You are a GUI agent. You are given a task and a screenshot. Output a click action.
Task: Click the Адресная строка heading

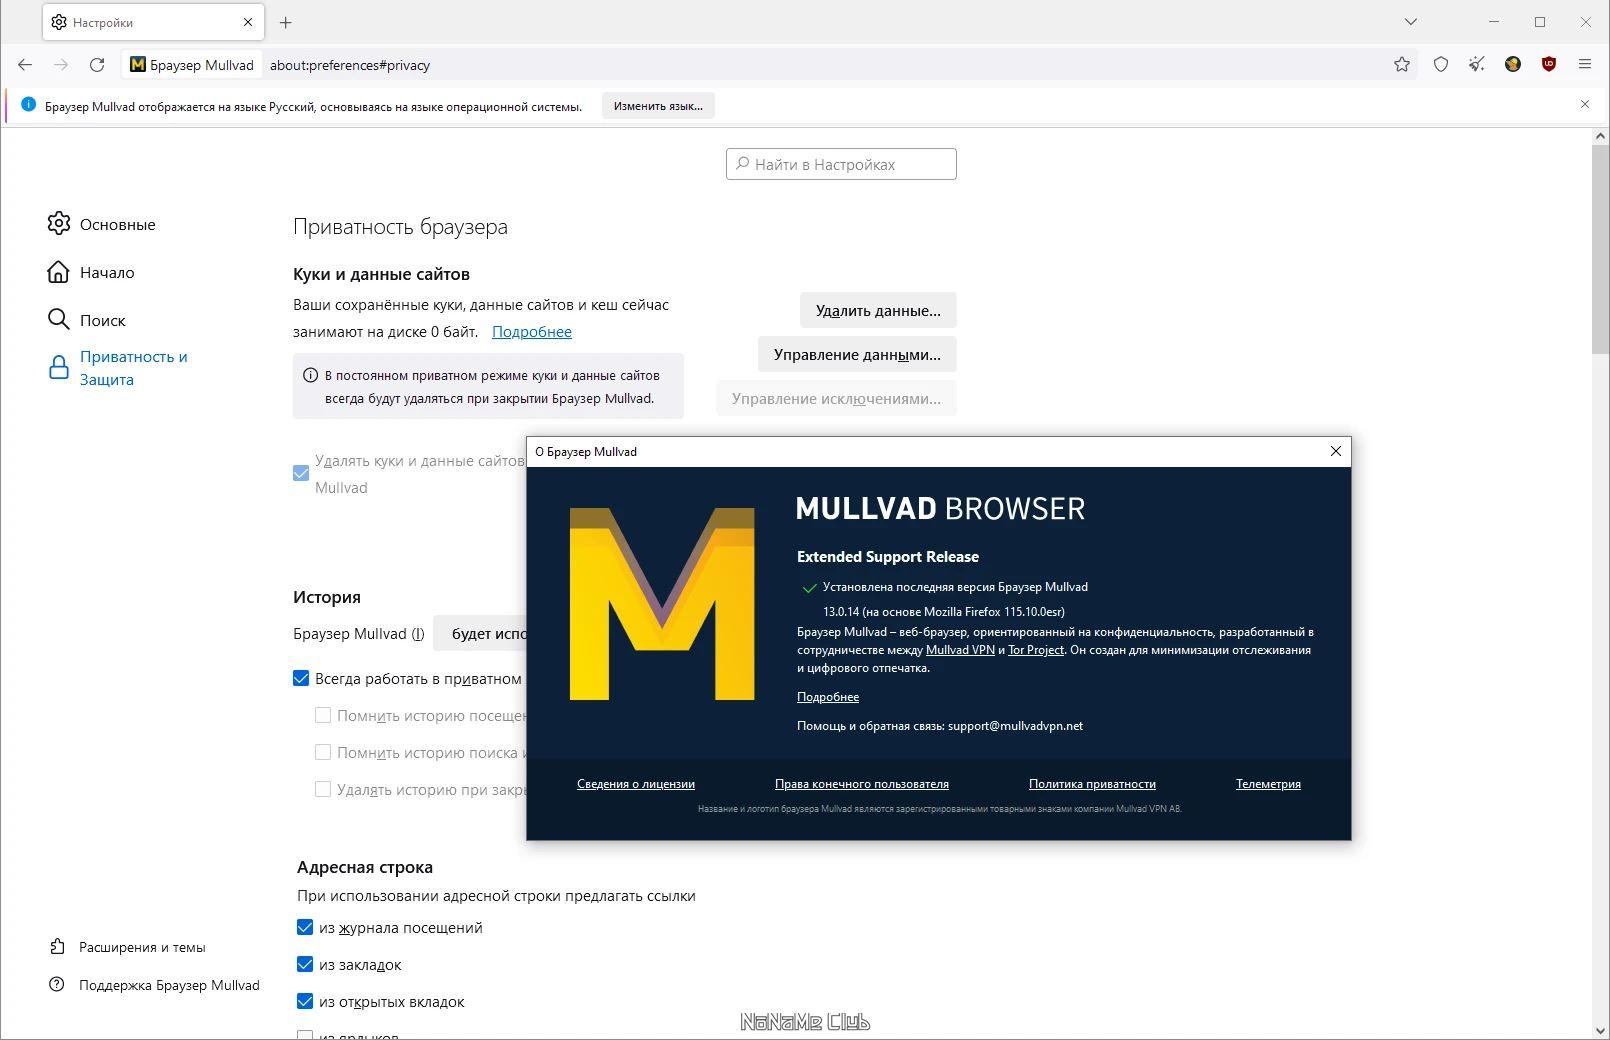(x=365, y=867)
